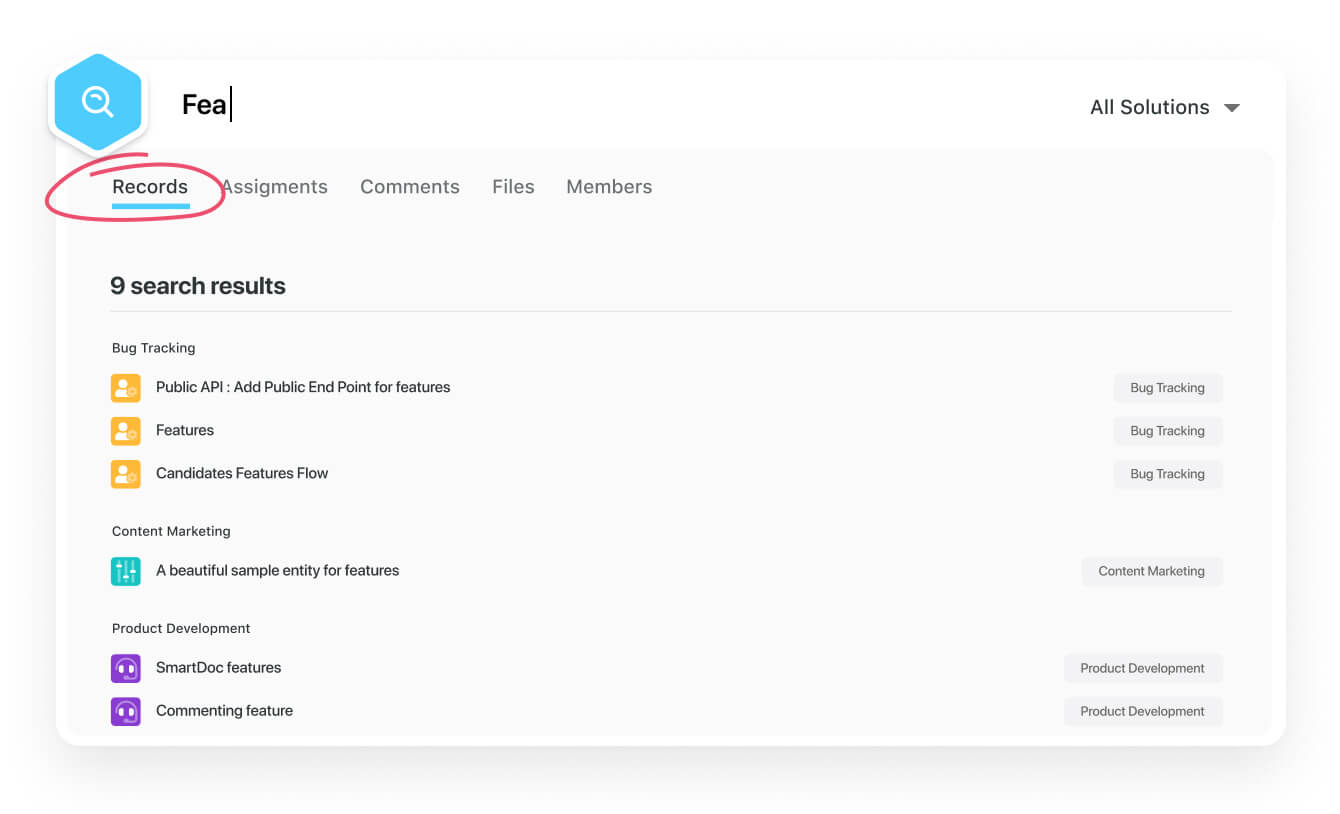The height and width of the screenshot is (814, 1340).
Task: Open 'Public API : Add Public End Point for features'
Action: [303, 387]
